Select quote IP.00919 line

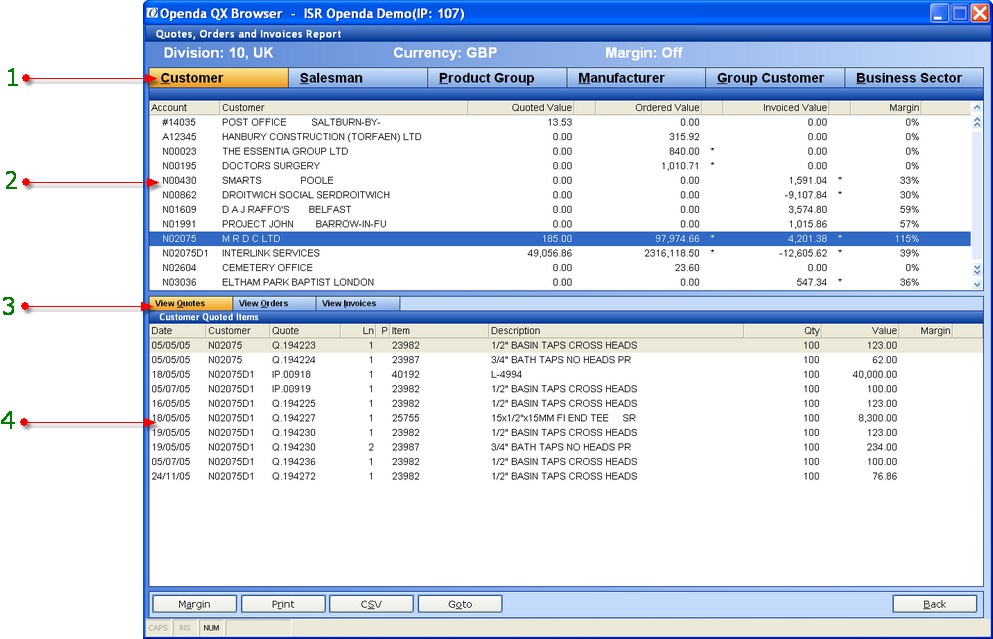coord(566,389)
